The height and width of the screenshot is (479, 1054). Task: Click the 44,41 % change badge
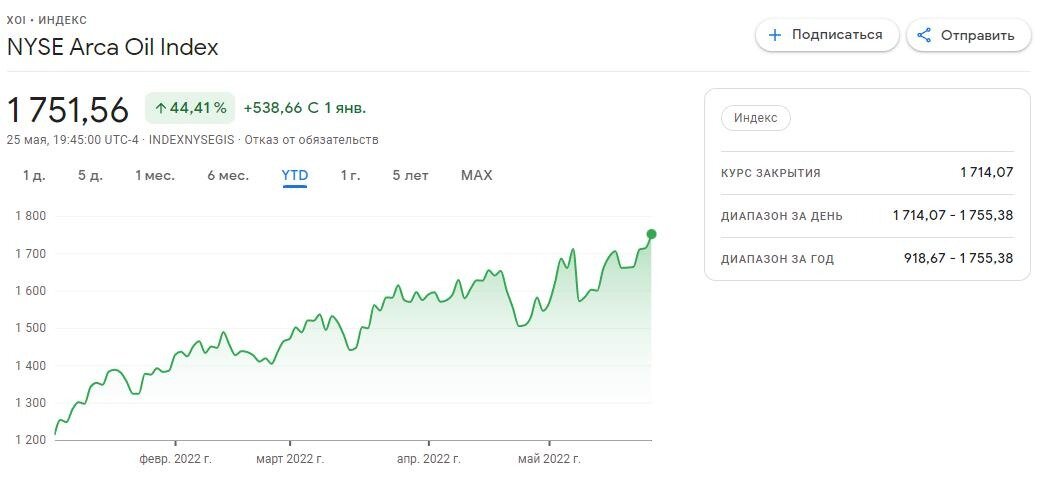[190, 107]
